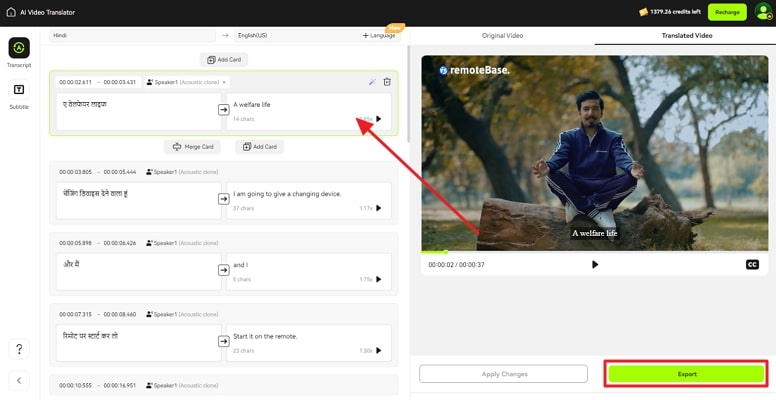Play the translated video preview
Viewport: 776px width, 400px height.
click(595, 265)
